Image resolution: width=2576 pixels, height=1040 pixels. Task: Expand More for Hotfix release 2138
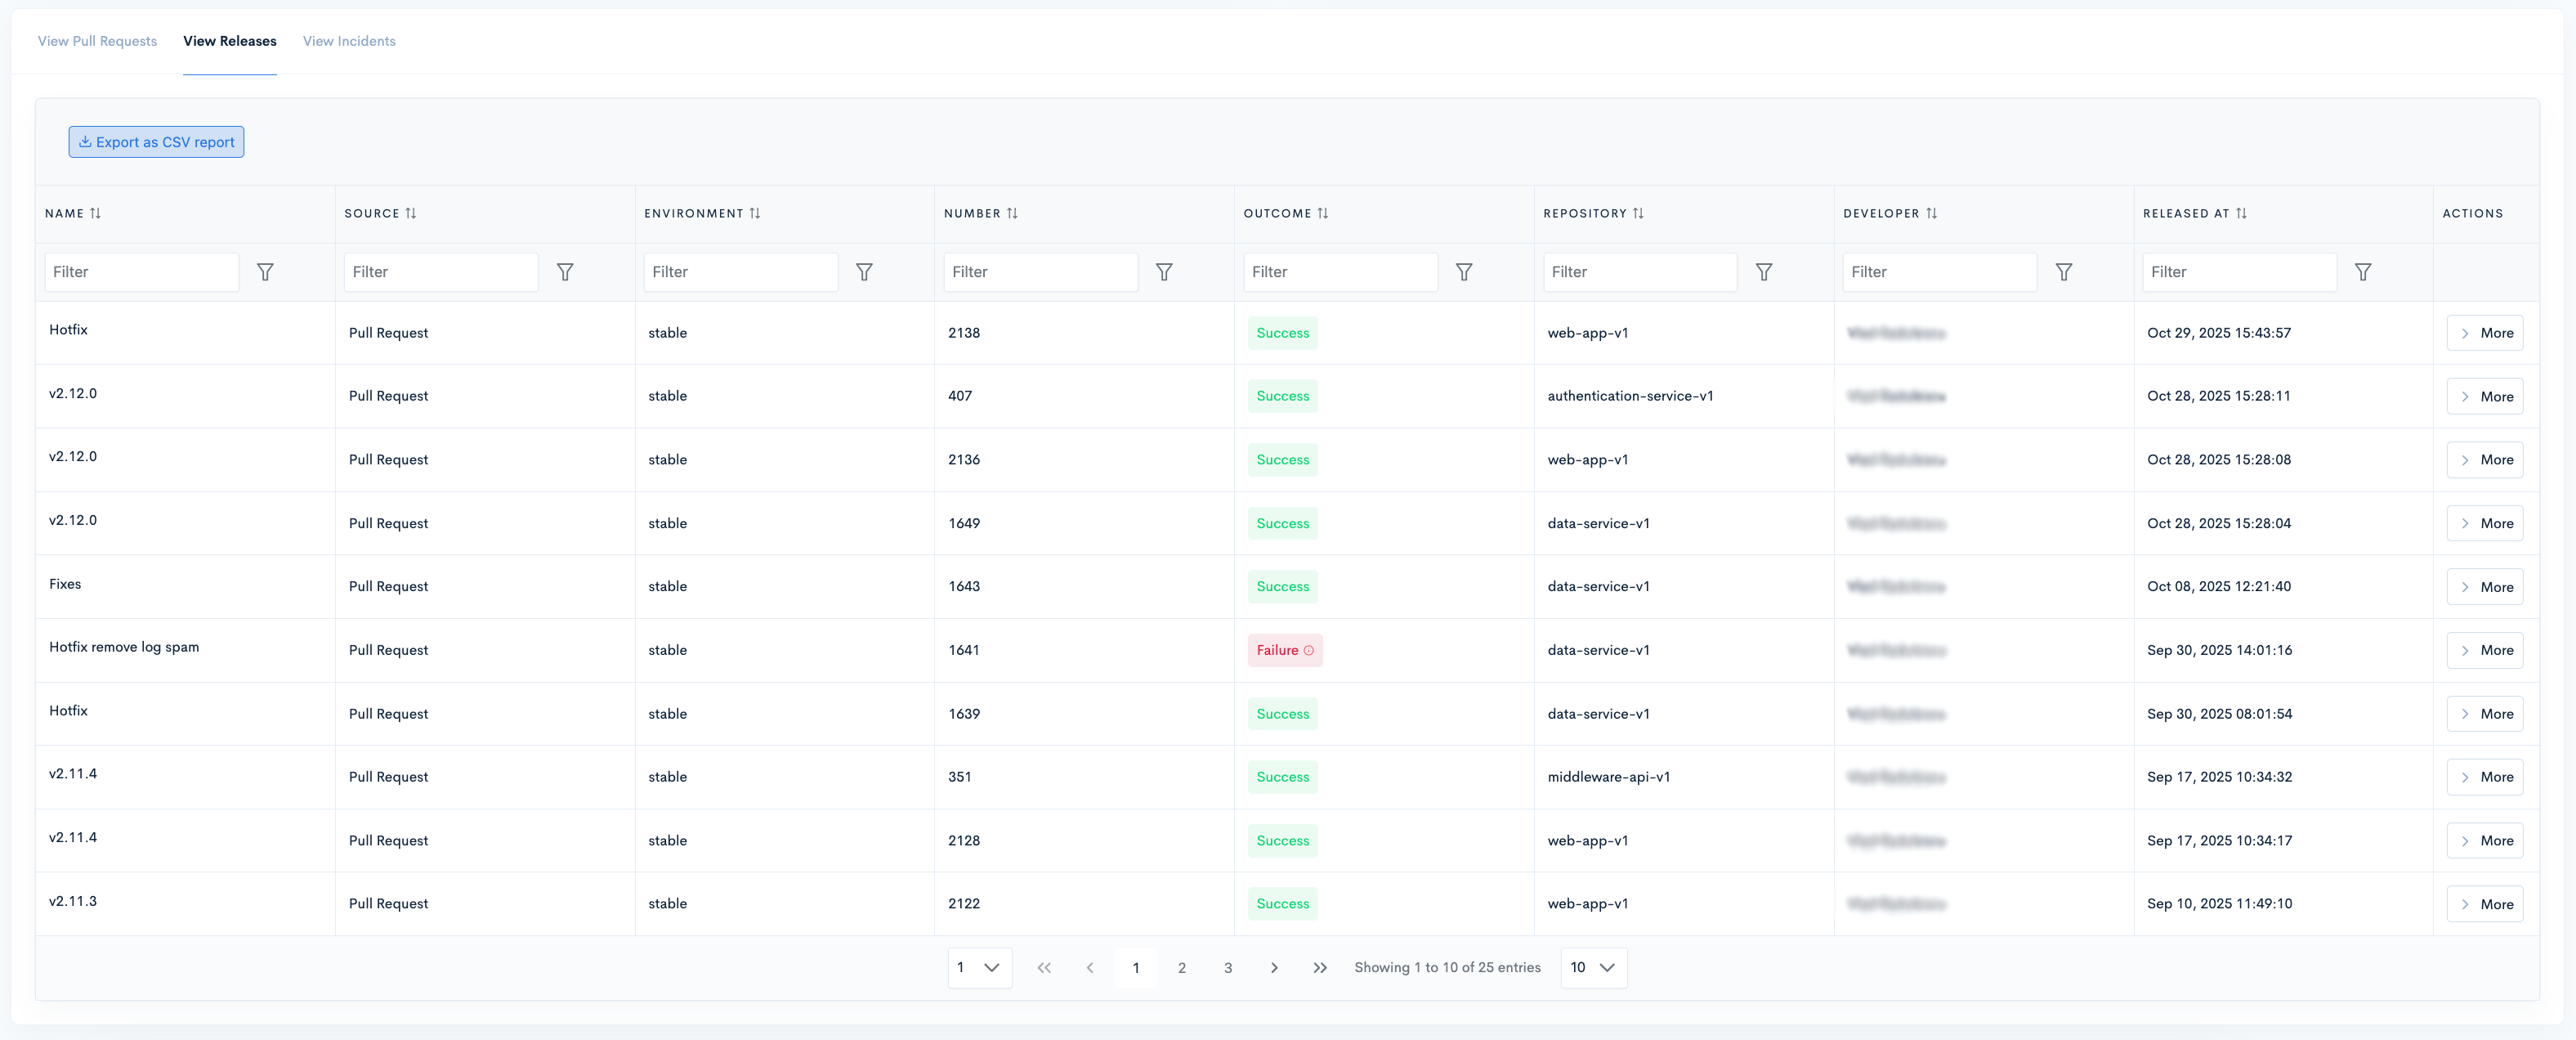(2484, 333)
